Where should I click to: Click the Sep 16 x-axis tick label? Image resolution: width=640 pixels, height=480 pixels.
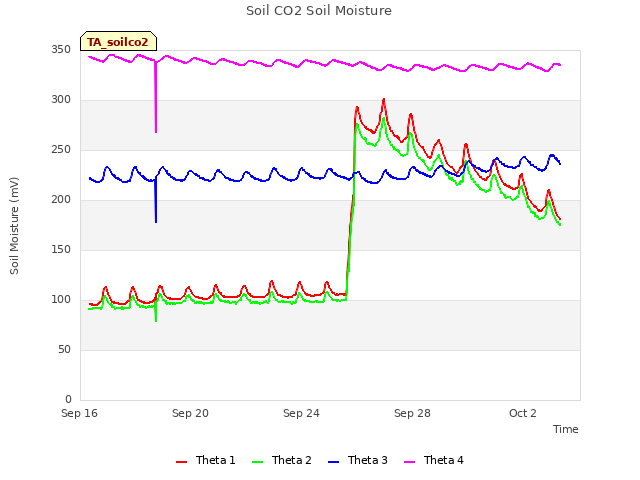click(x=79, y=413)
